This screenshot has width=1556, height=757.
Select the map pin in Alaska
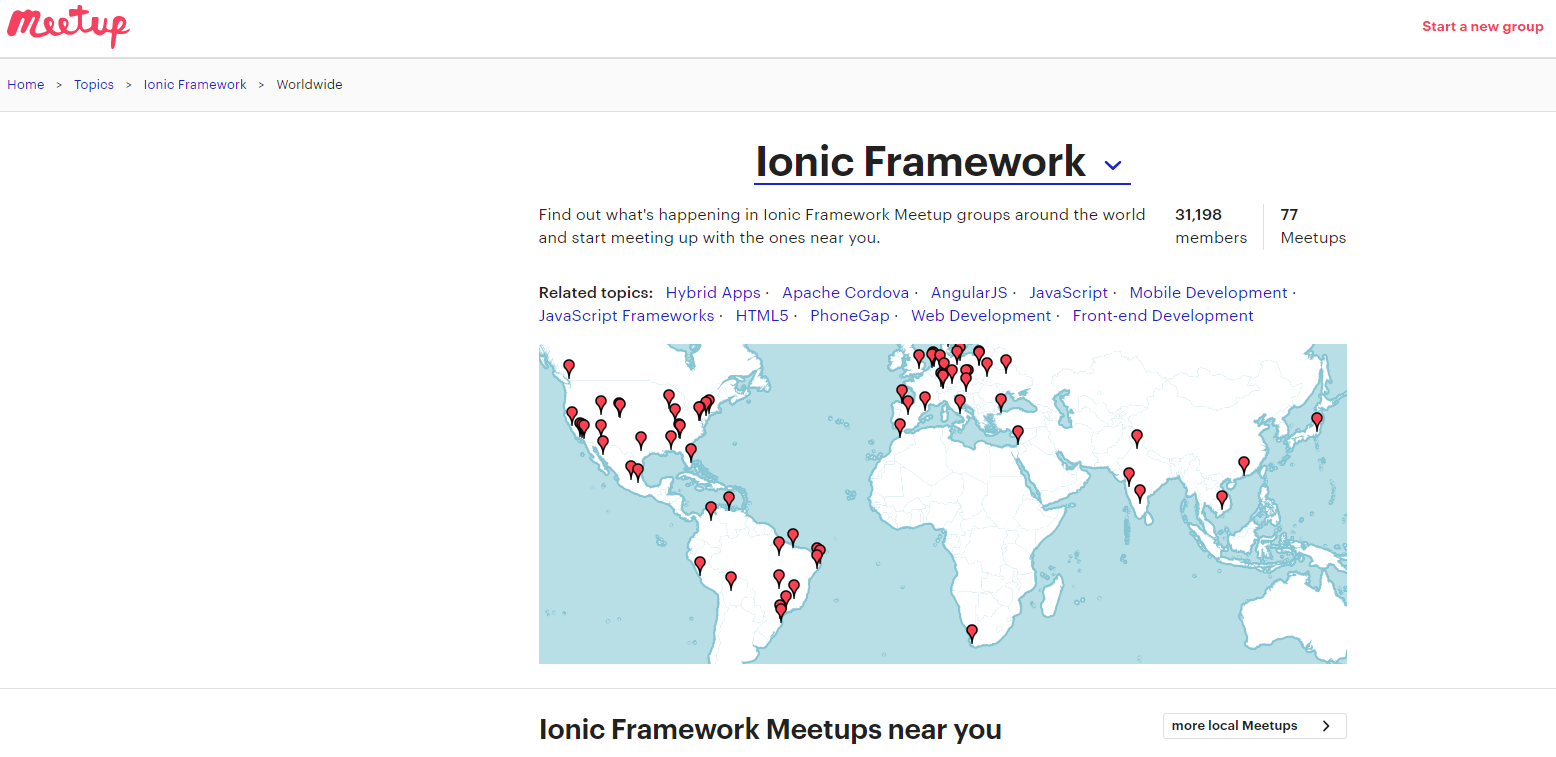click(569, 366)
